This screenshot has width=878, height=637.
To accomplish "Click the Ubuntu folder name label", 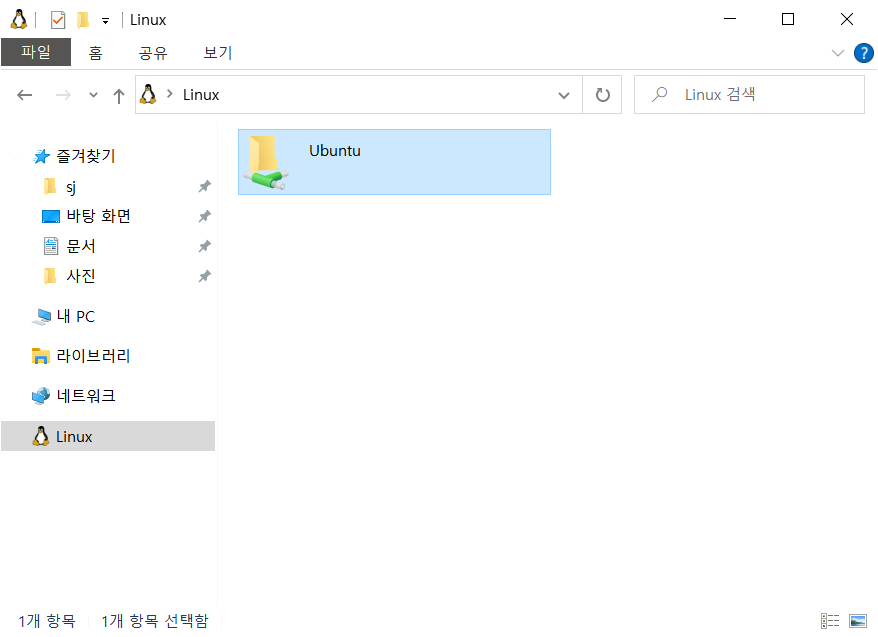I will coord(335,151).
